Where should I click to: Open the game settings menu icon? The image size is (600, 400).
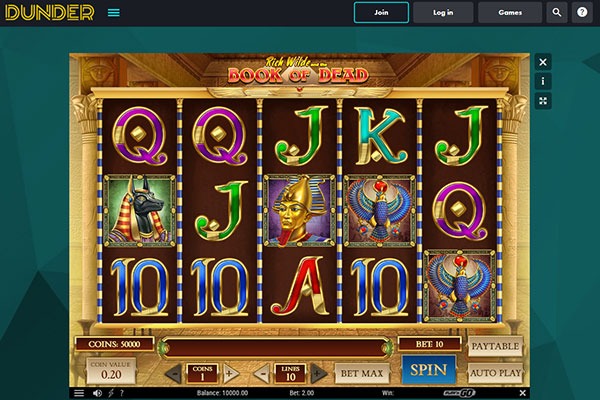point(79,393)
